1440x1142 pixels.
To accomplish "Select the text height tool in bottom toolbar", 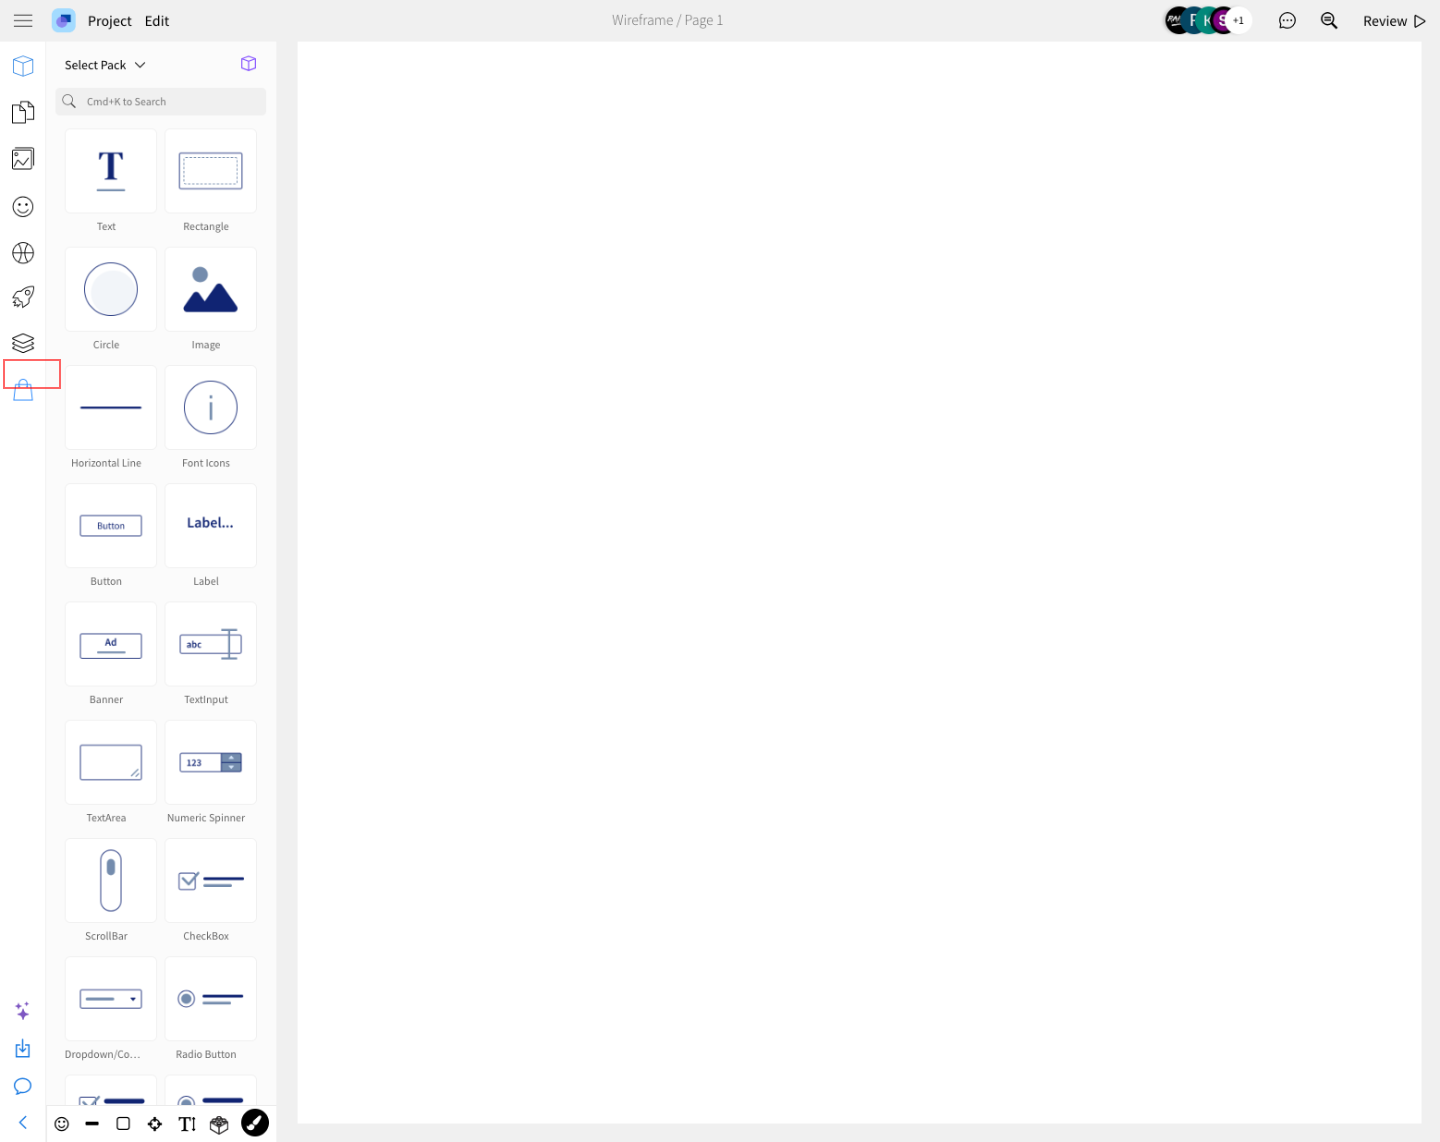I will click(187, 1124).
